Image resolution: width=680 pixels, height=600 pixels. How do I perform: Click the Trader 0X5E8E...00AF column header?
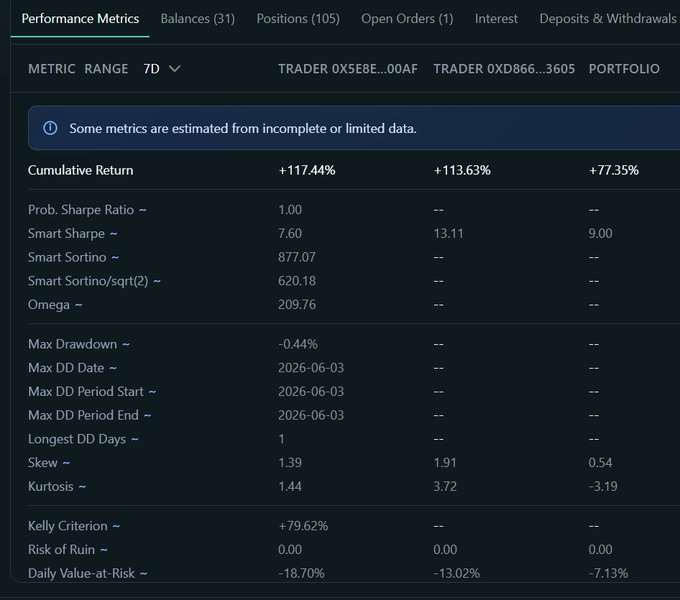pyautogui.click(x=348, y=69)
